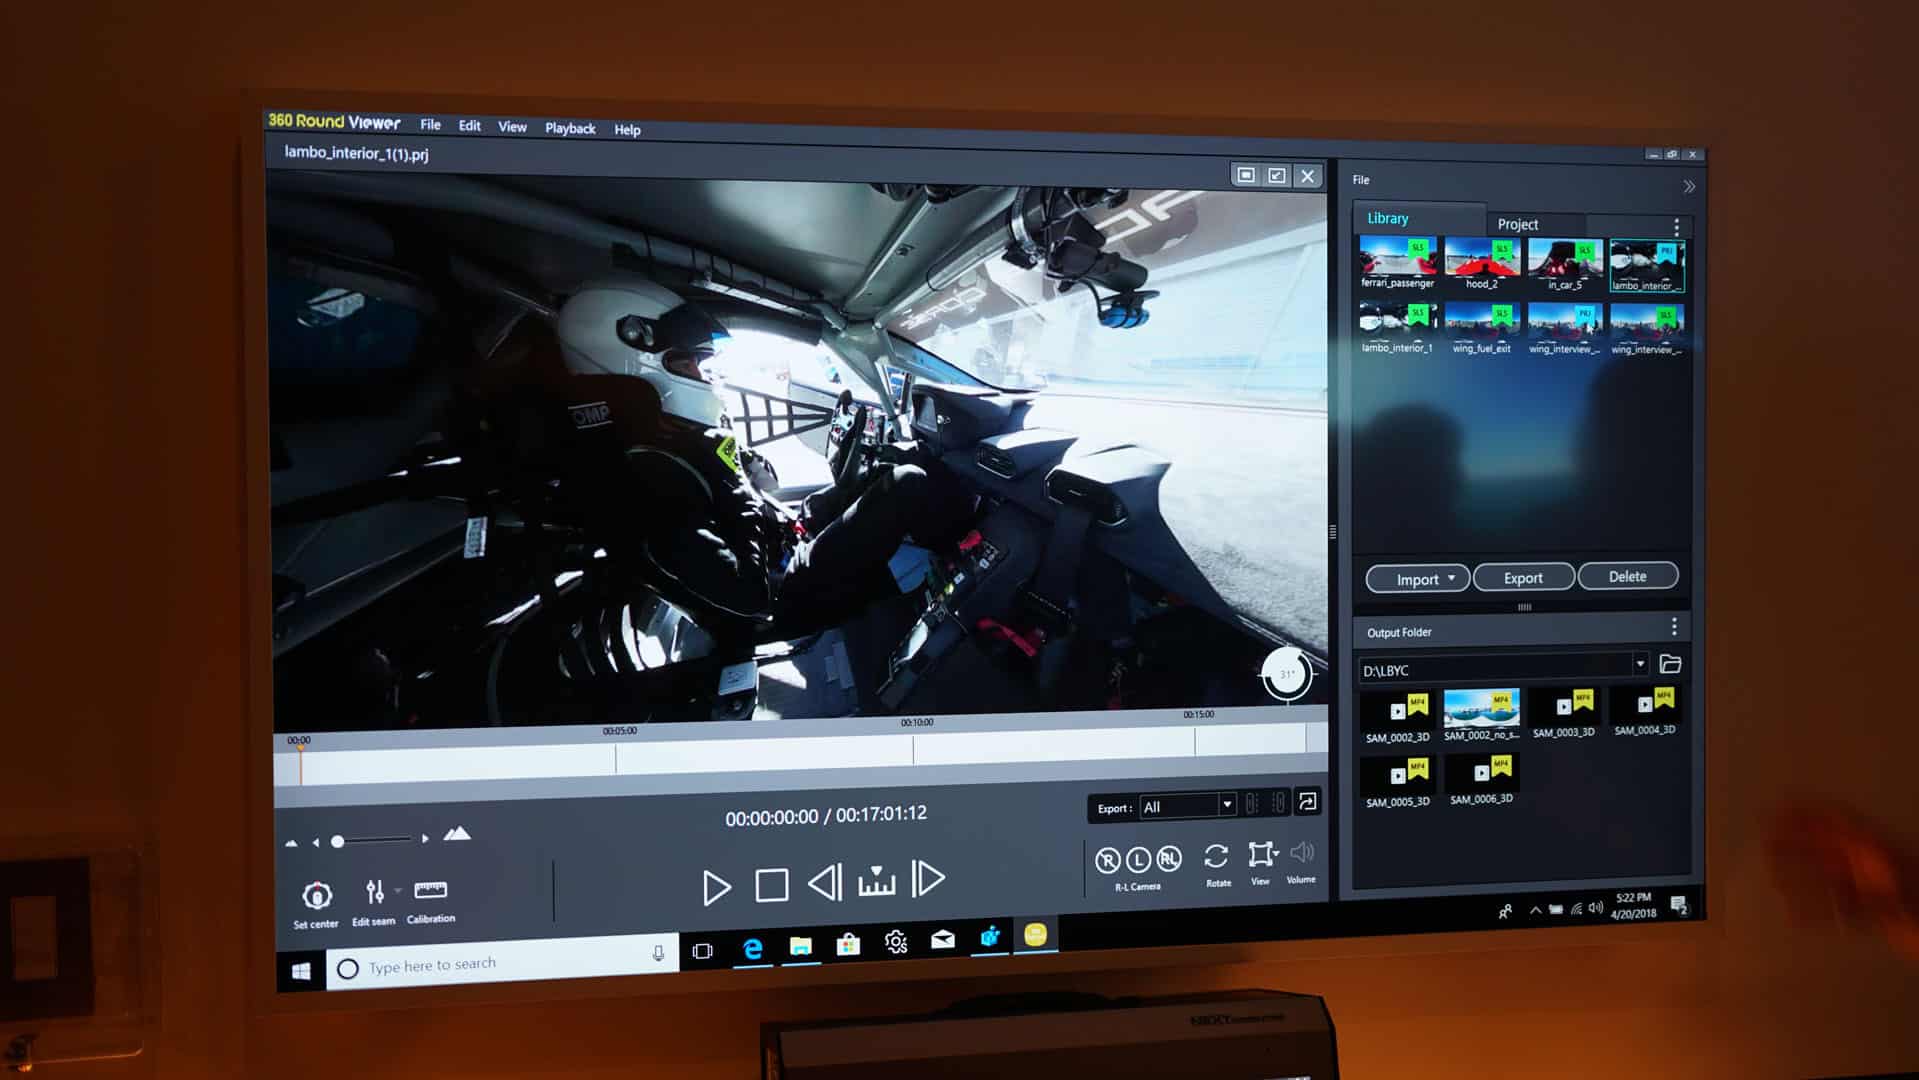The image size is (1919, 1080).
Task: Switch to the Project tab
Action: click(x=1517, y=224)
